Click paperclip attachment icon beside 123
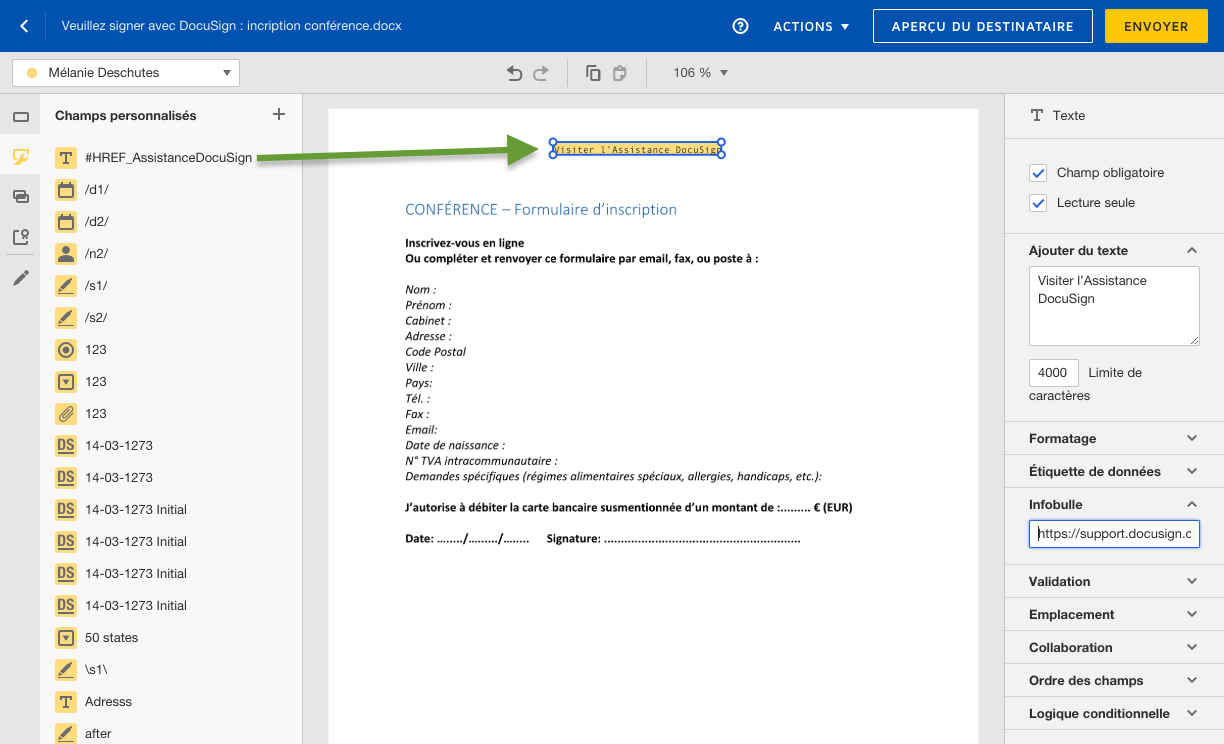This screenshot has width=1224, height=744. click(x=66, y=414)
